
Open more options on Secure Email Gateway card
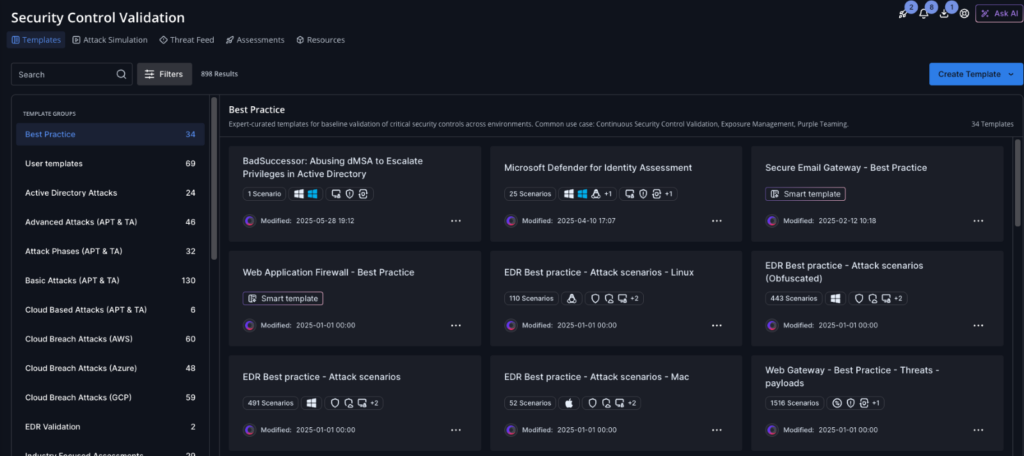coord(978,221)
